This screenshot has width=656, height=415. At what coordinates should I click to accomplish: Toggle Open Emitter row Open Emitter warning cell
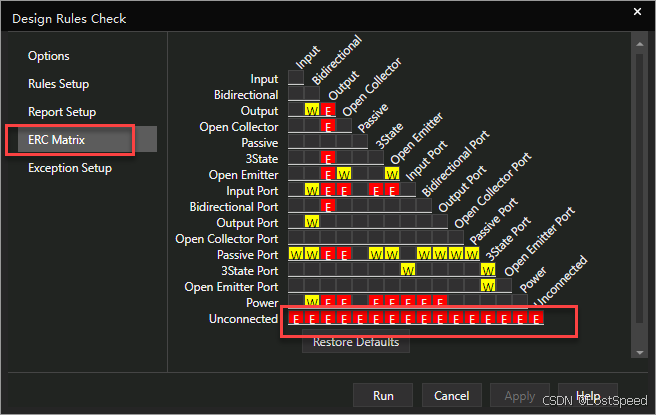coord(392,174)
